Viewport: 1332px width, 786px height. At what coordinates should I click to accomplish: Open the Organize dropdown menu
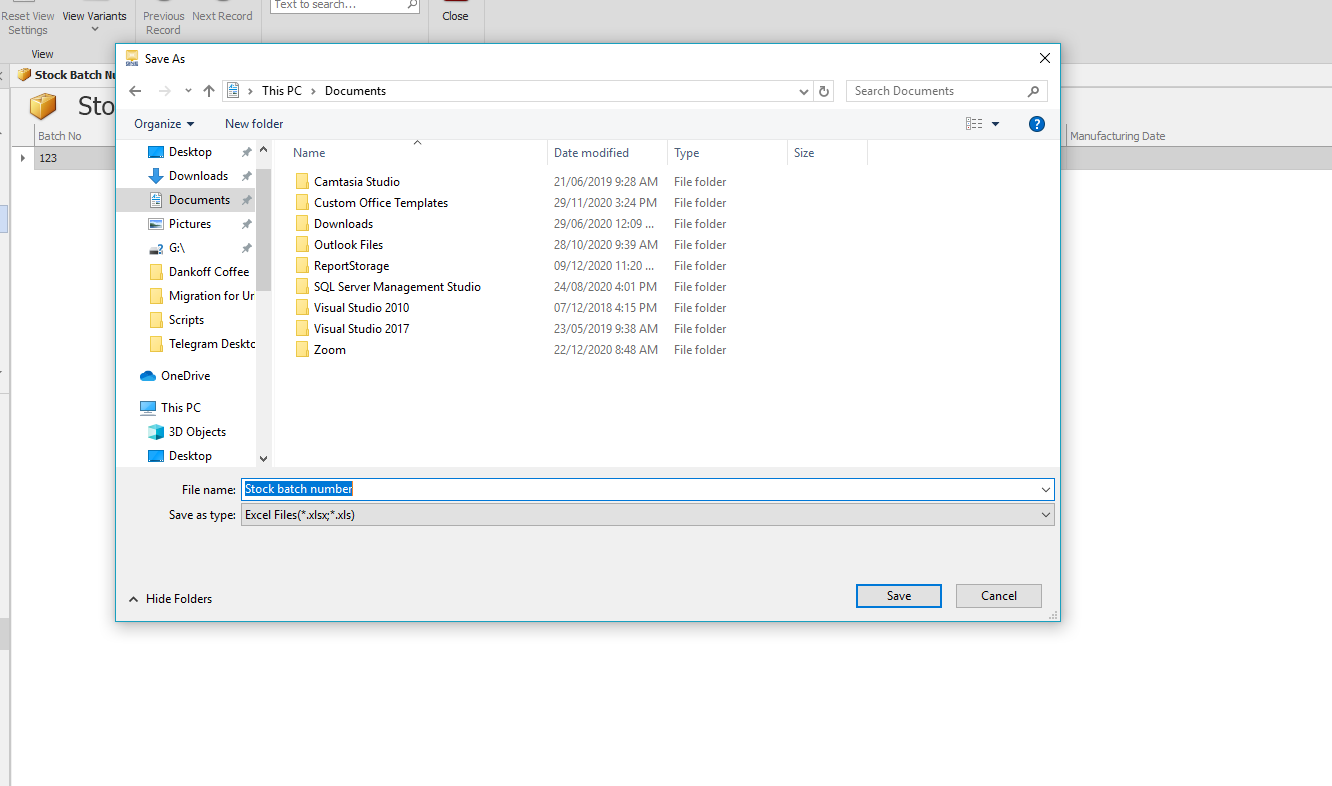click(164, 124)
